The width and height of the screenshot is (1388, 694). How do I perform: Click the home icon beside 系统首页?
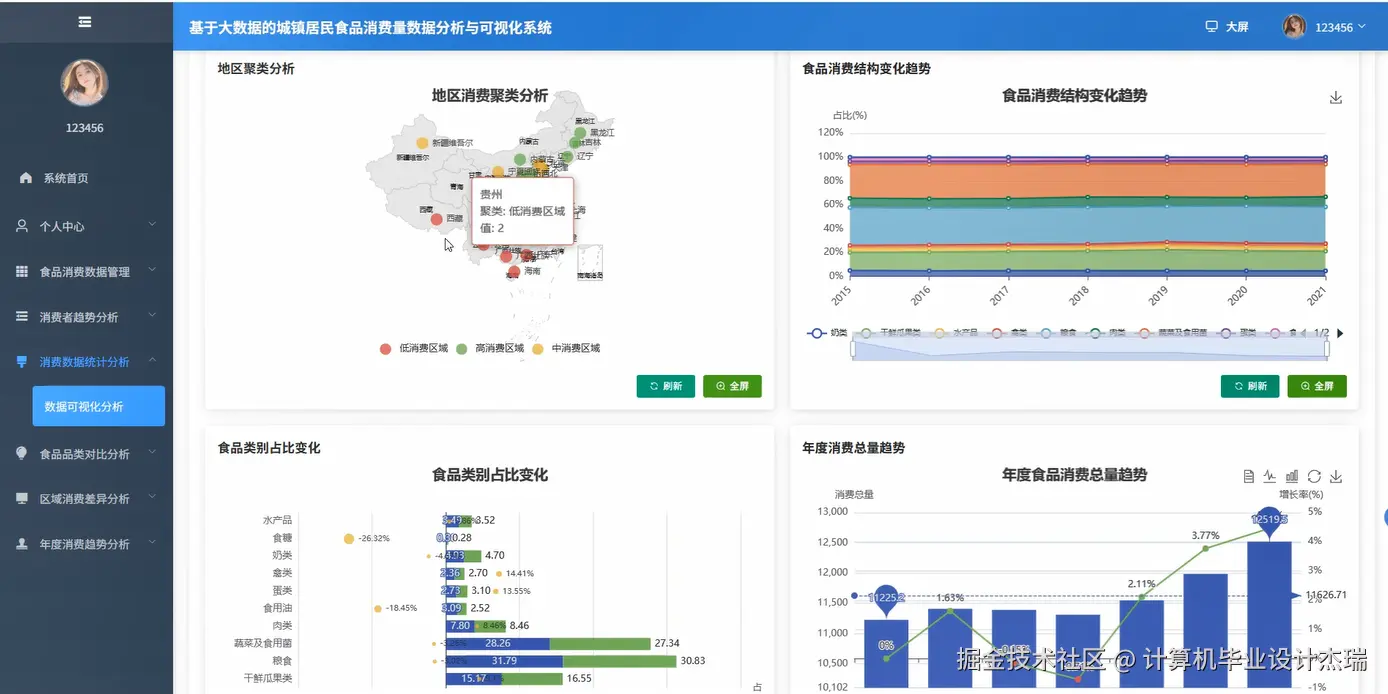coord(26,178)
